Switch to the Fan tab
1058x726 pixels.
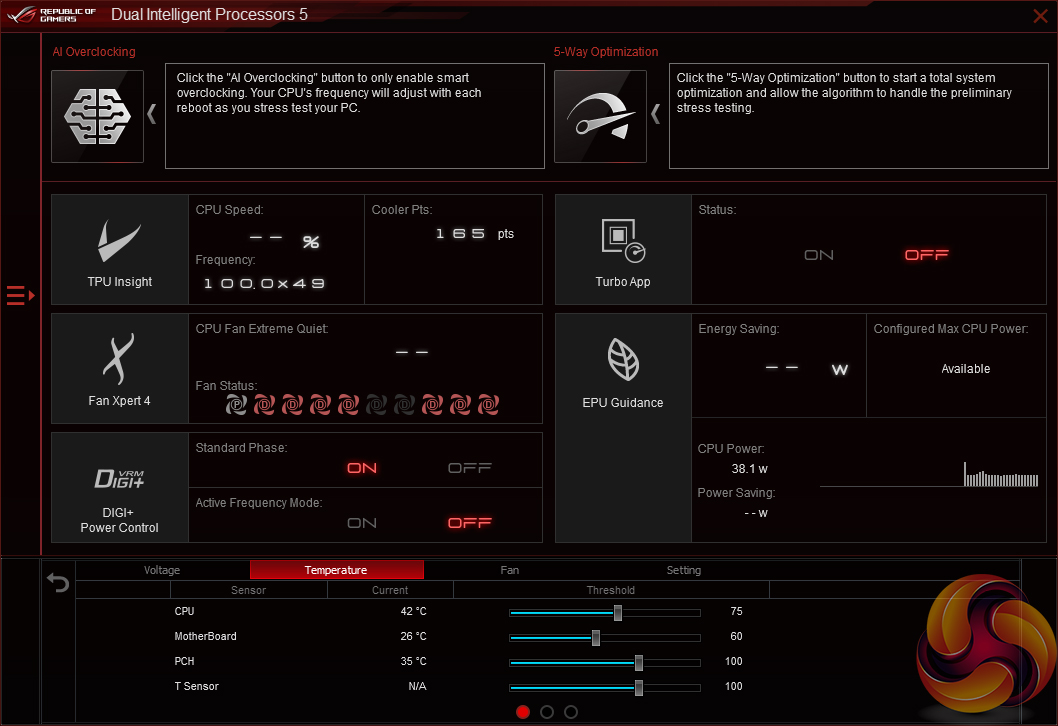point(510,570)
